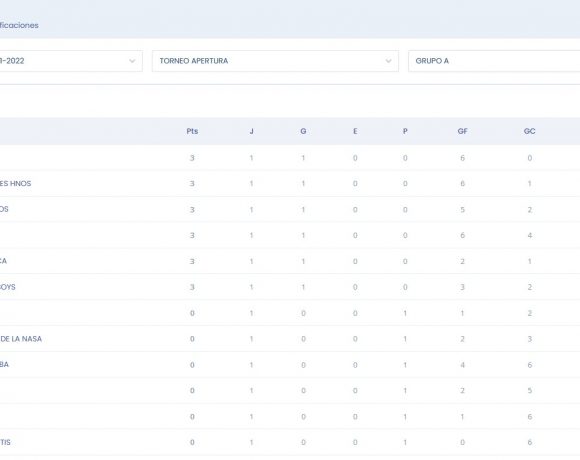Select the team row ending in BA
580x460 pixels.
[290, 365]
